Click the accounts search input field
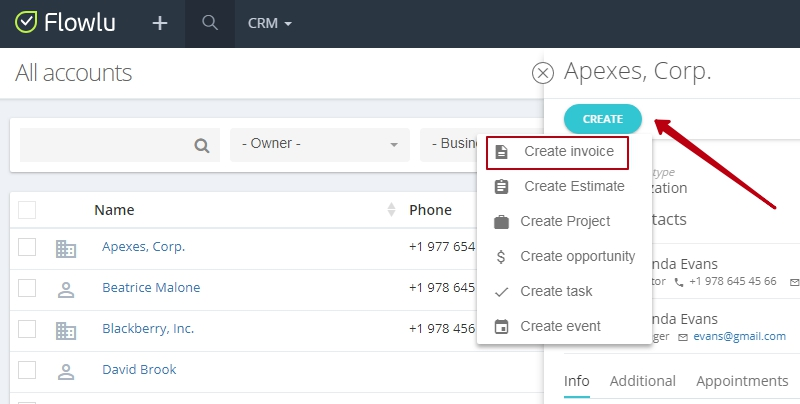Viewport: 800px width, 404px height. [120, 145]
